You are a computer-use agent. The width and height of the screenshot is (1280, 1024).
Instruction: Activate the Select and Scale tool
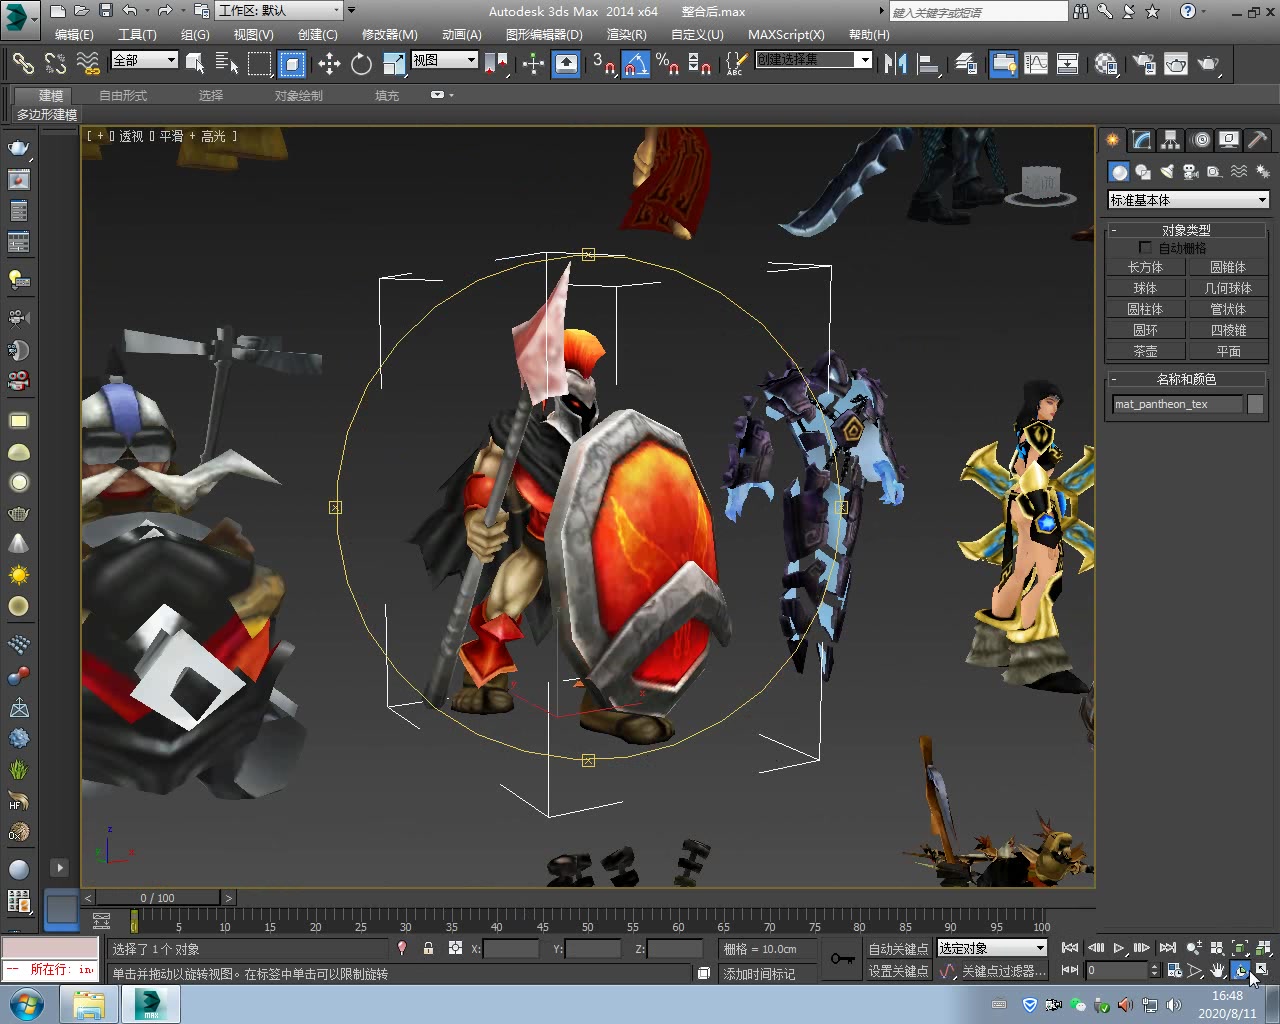coord(394,64)
